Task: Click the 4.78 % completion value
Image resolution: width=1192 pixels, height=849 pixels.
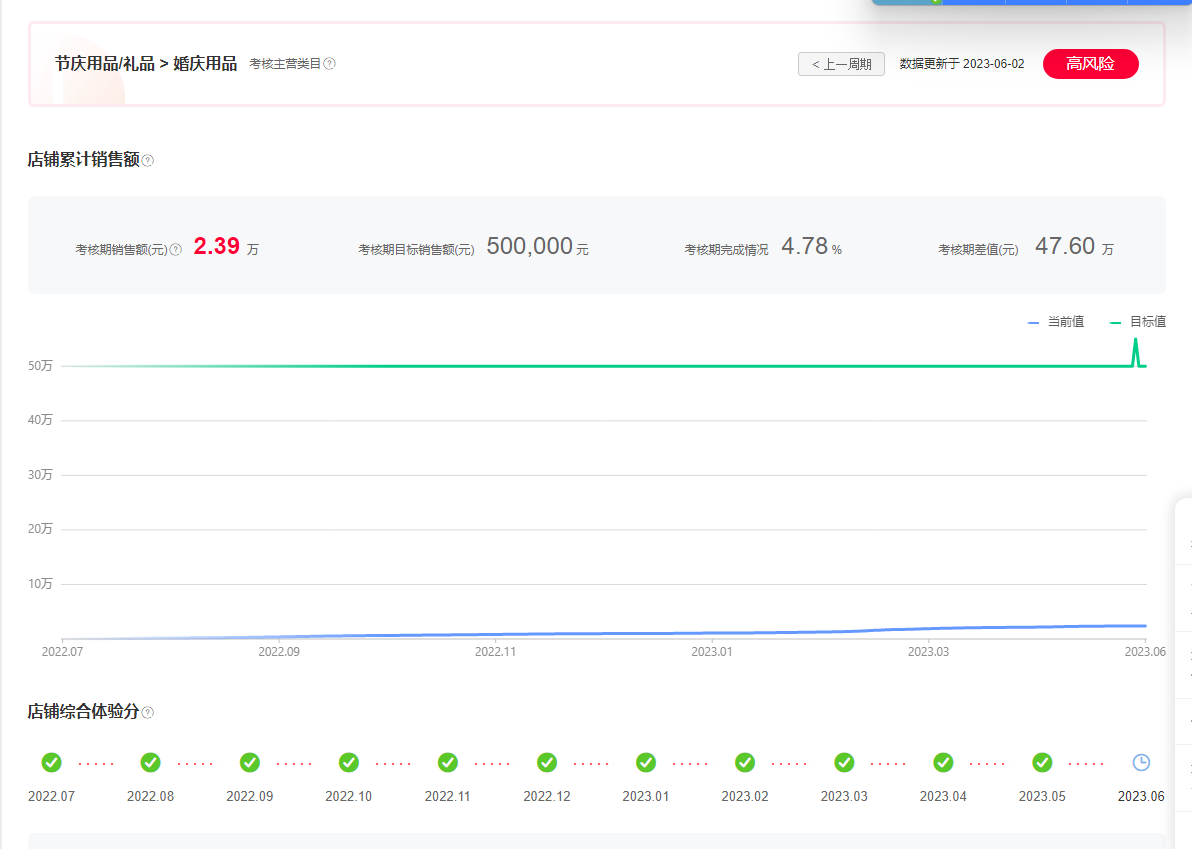Action: pos(811,246)
